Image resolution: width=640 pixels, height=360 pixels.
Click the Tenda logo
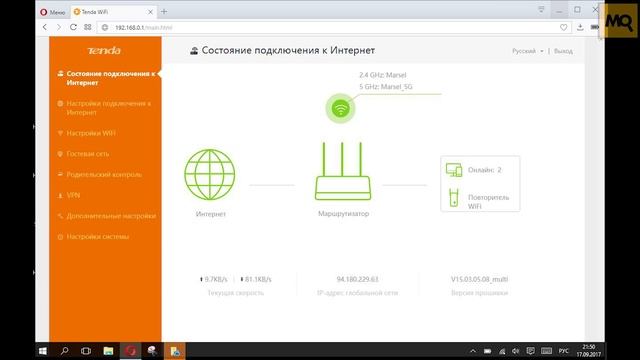pos(104,51)
